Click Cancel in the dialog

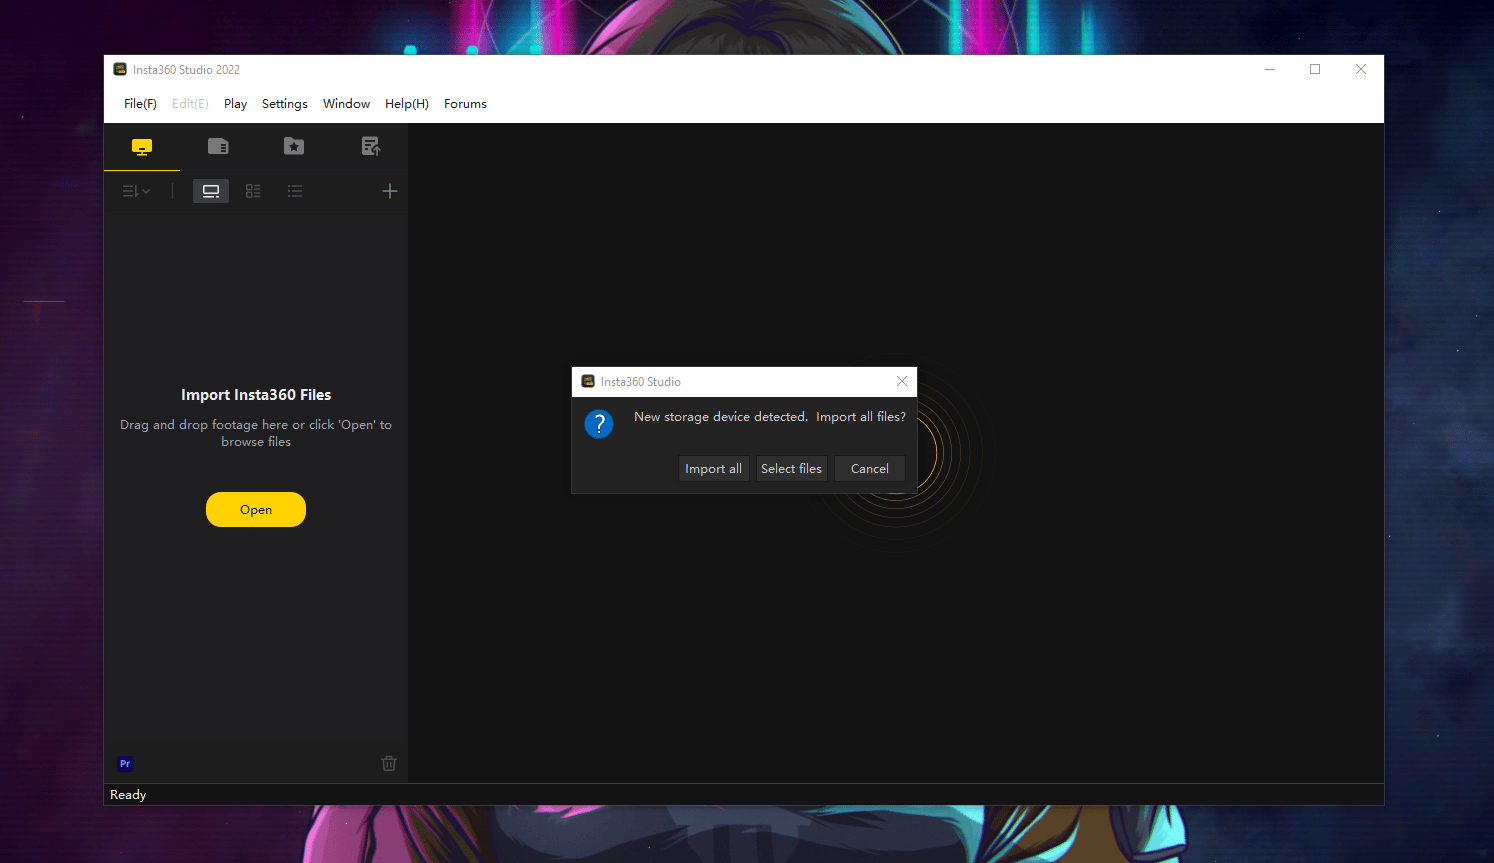coord(870,469)
